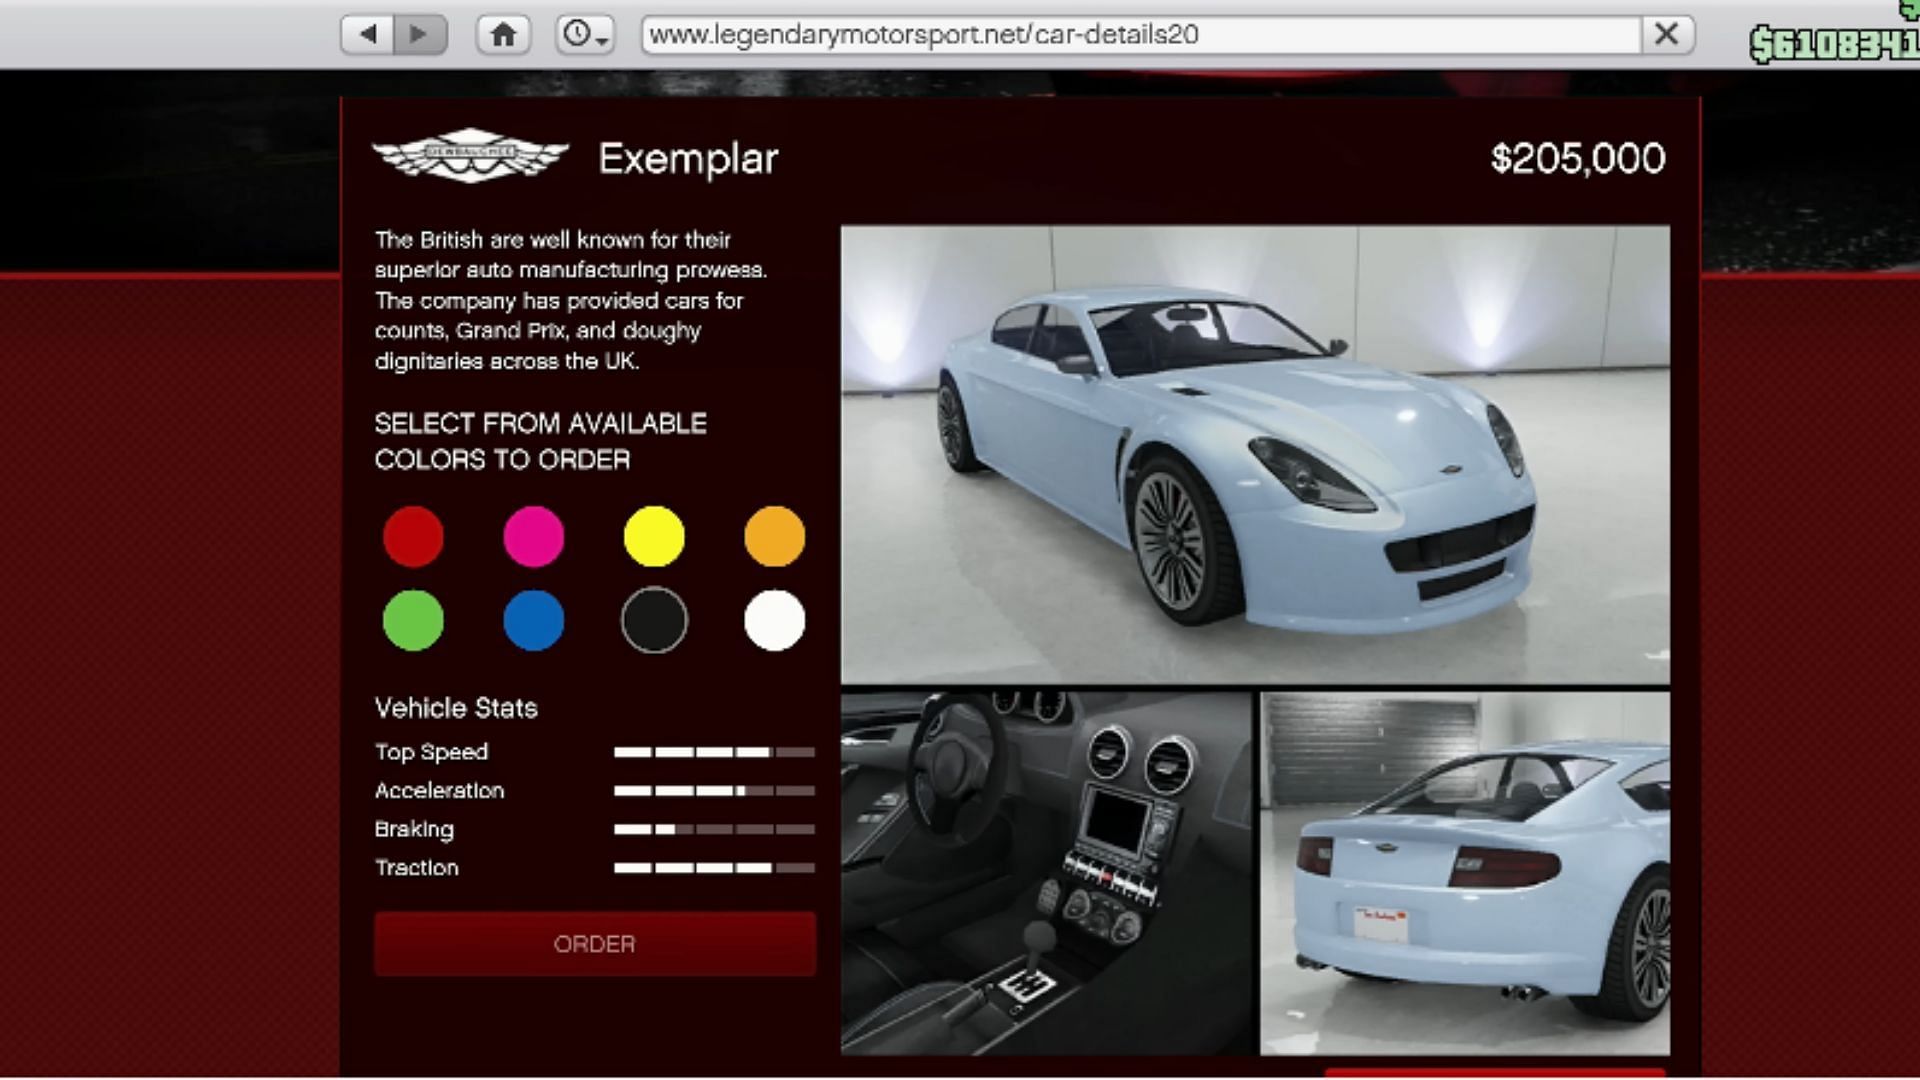Select the yellow color swatch
This screenshot has width=1920, height=1080.
click(x=654, y=537)
